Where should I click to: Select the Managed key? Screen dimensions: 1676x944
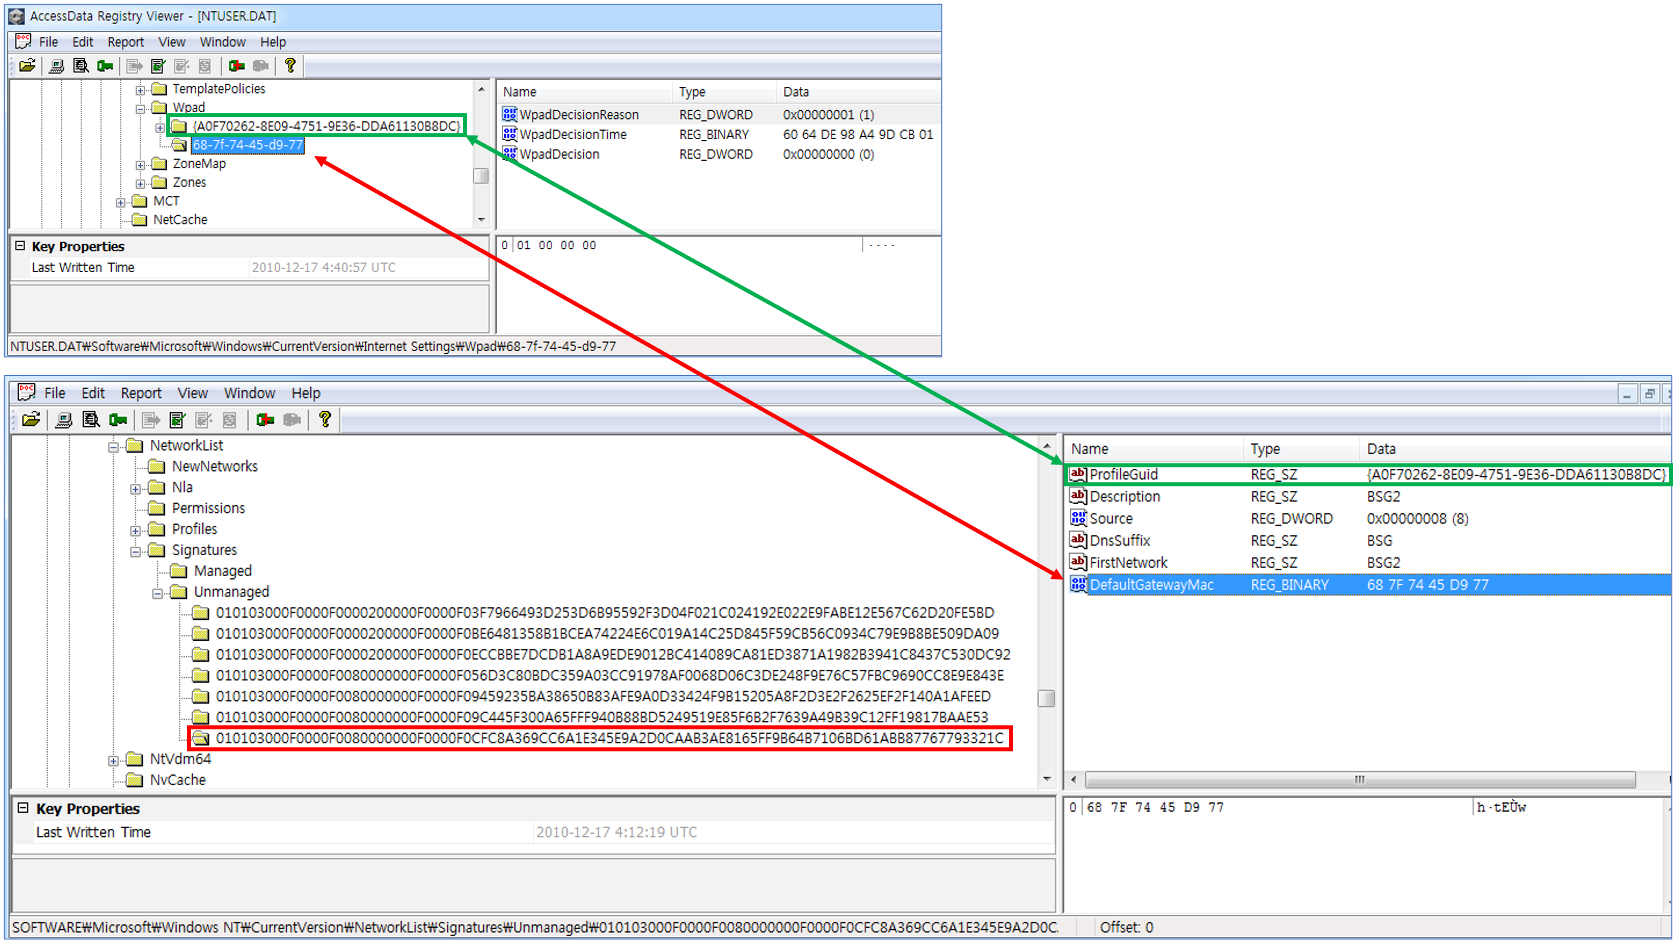coord(222,571)
